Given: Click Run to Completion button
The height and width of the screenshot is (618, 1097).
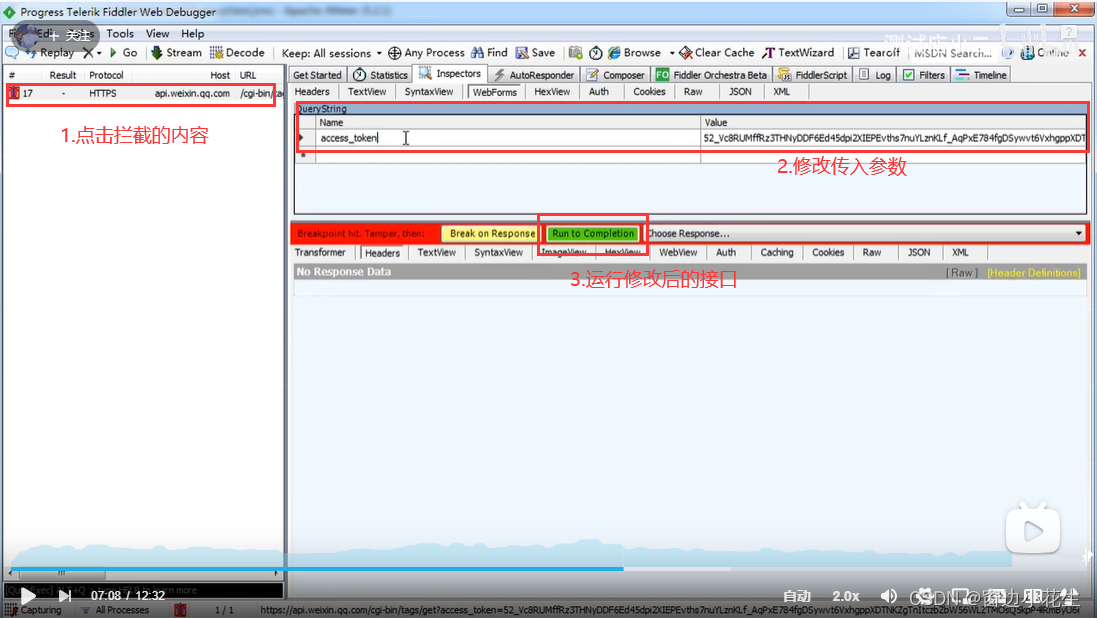Looking at the screenshot, I should click(593, 233).
